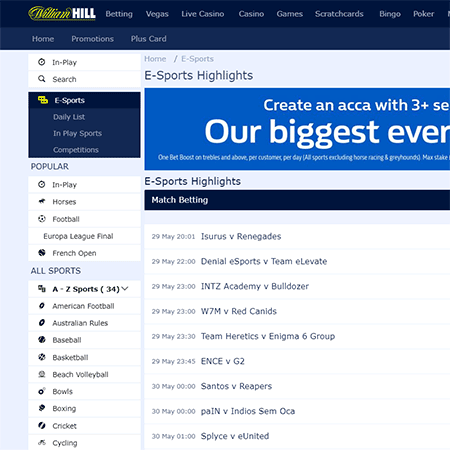Click the acca bet boost banner

pos(297,129)
